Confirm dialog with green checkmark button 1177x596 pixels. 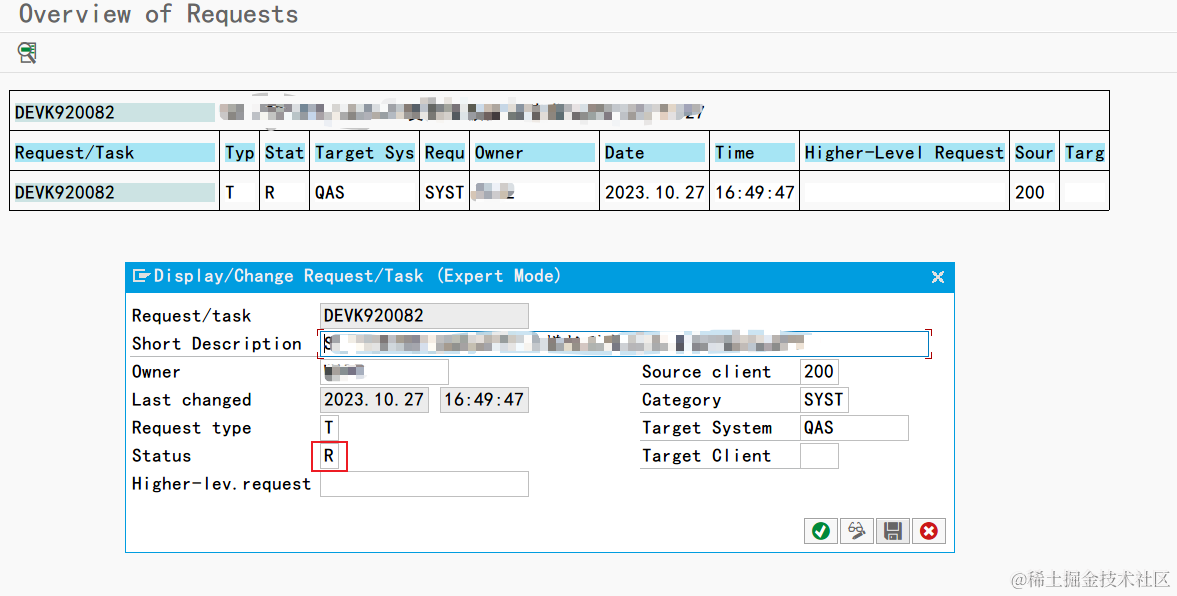click(820, 531)
